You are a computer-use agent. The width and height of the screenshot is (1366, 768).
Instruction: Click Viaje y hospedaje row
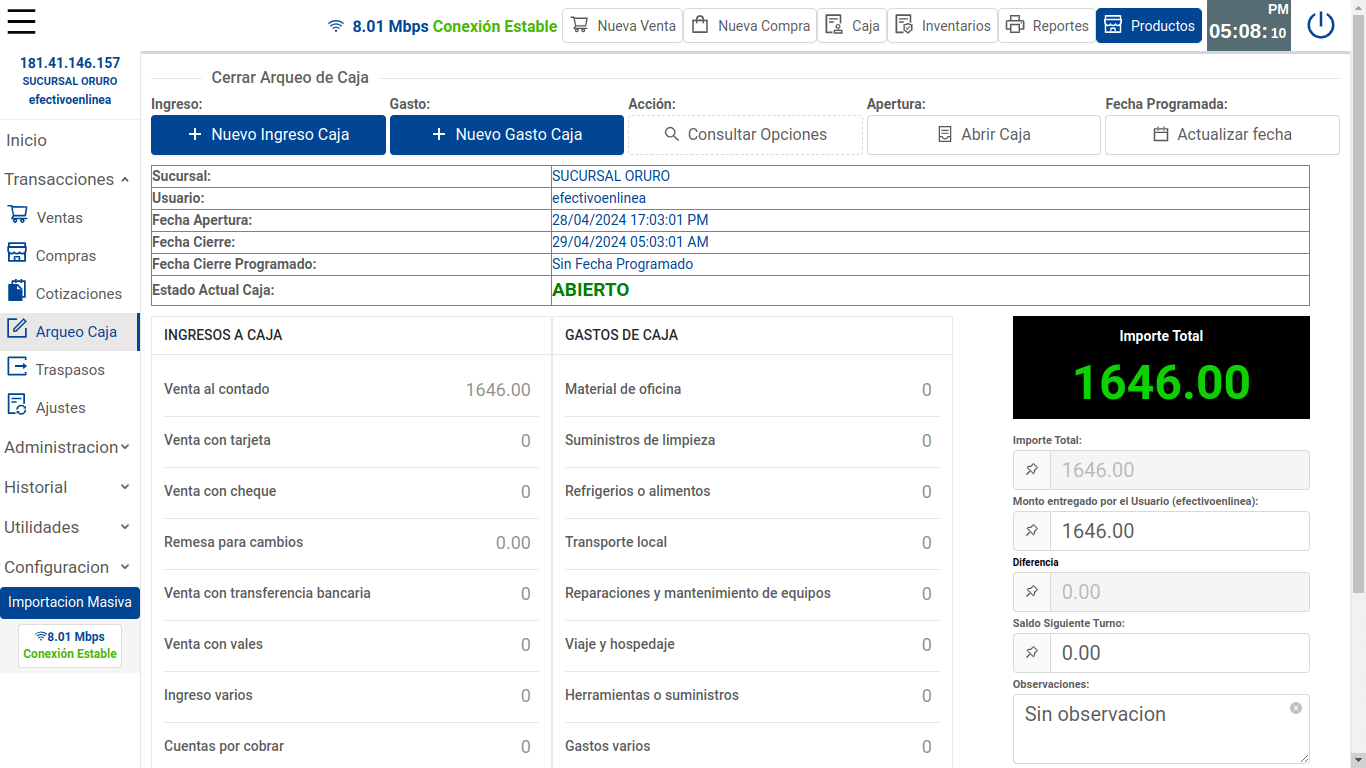752,645
